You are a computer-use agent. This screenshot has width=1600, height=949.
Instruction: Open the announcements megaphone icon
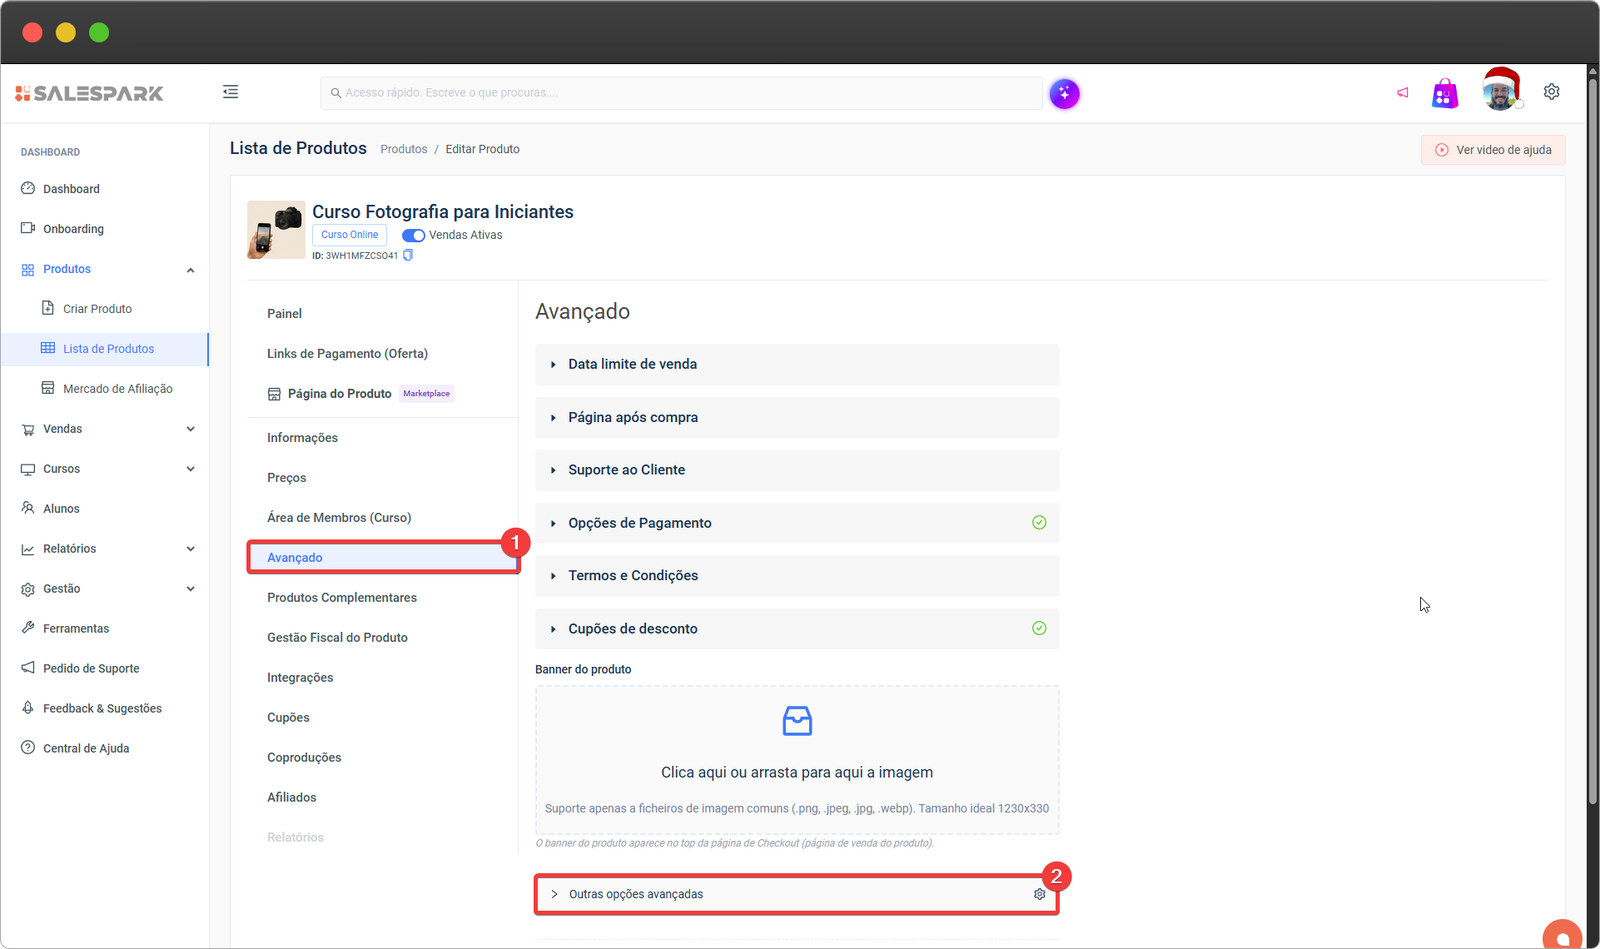tap(1402, 93)
